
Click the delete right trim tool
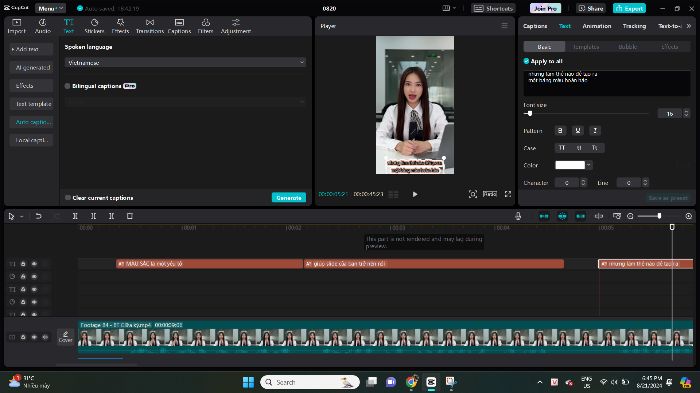click(x=111, y=216)
